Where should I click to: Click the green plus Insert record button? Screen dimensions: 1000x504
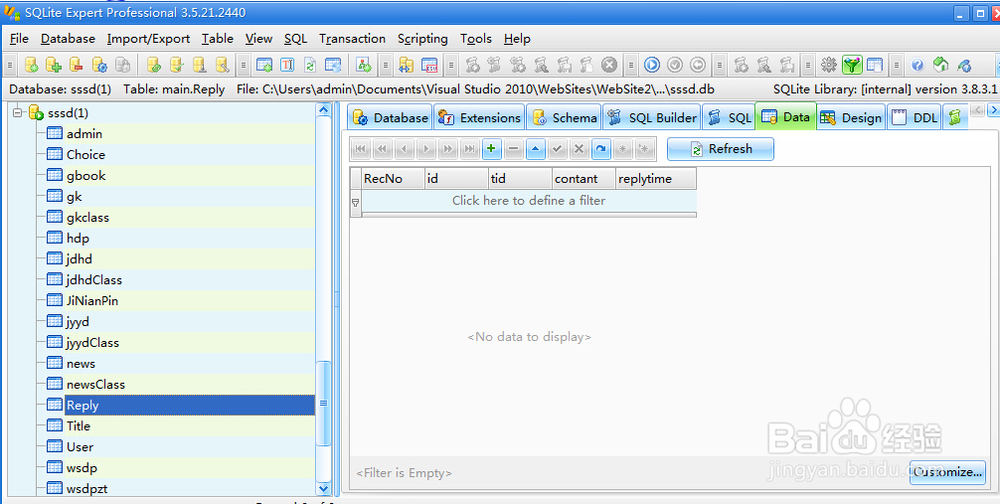click(x=491, y=149)
